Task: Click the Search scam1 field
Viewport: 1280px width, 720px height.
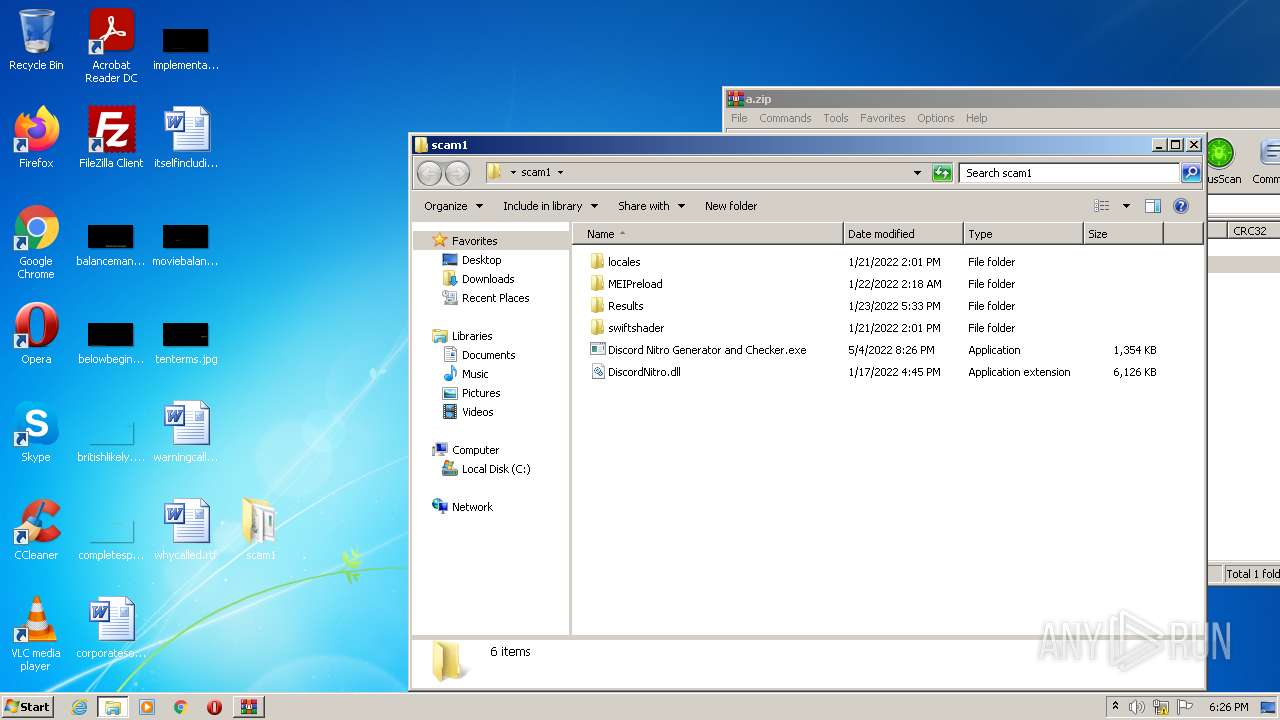Action: [x=1069, y=173]
